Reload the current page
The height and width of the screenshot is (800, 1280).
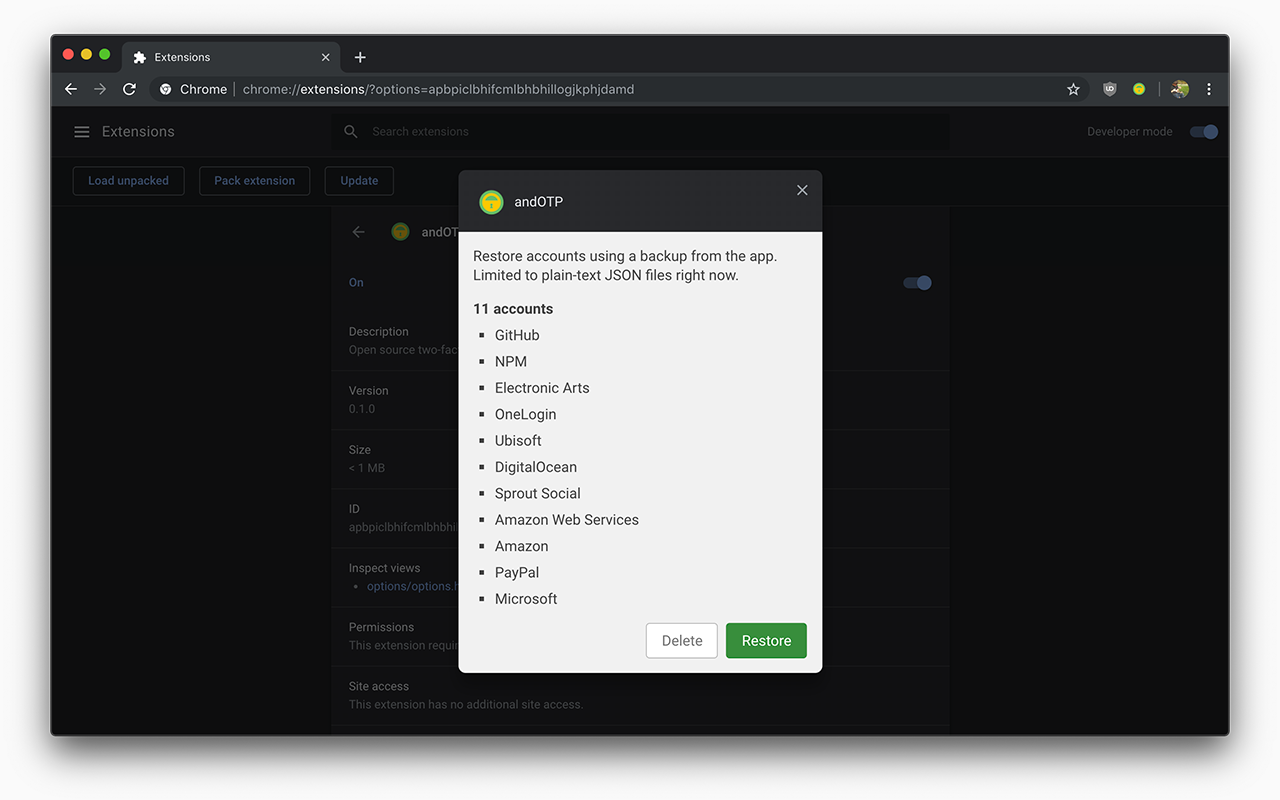[x=129, y=89]
